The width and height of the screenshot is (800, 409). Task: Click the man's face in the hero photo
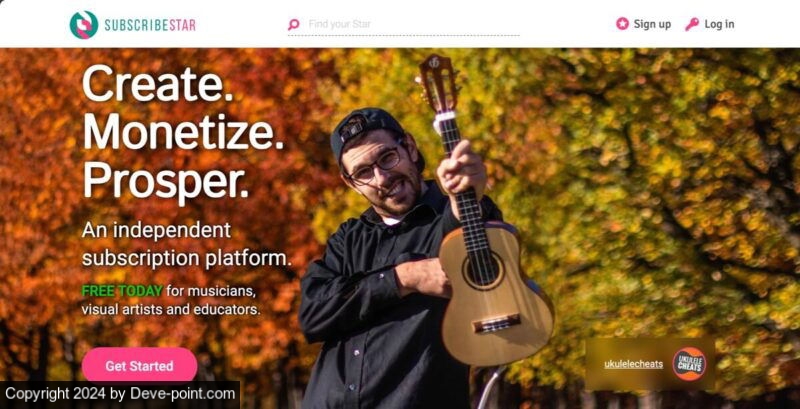[x=382, y=171]
